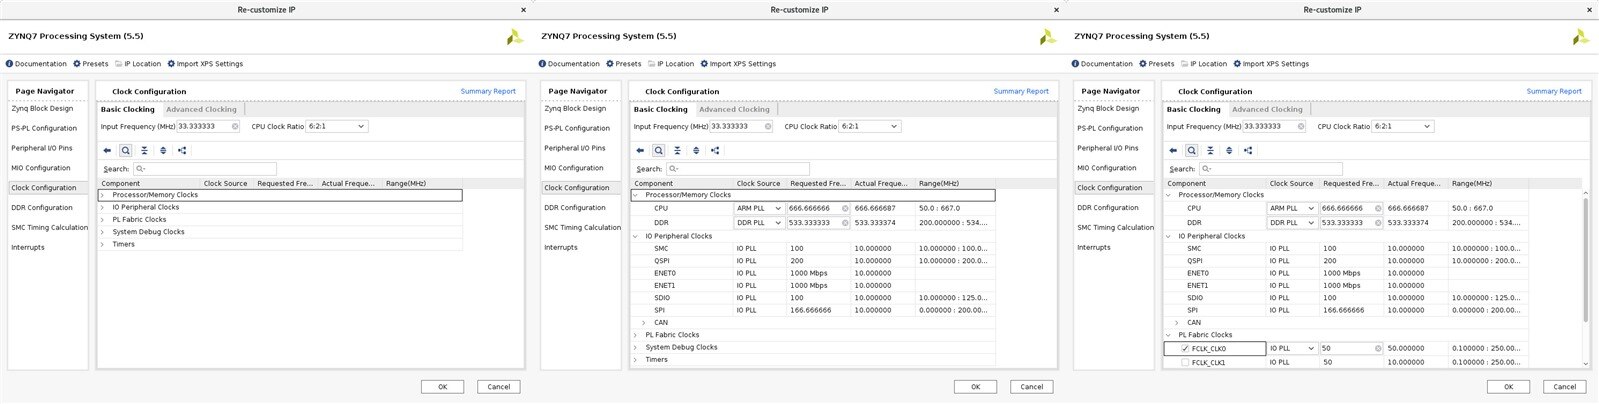Toggle the search magnifier icon in middle dialog

coord(658,150)
